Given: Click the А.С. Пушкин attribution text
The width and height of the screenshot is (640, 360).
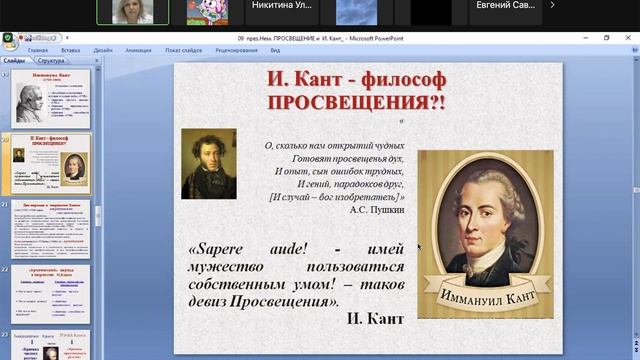Looking at the screenshot, I should [377, 210].
